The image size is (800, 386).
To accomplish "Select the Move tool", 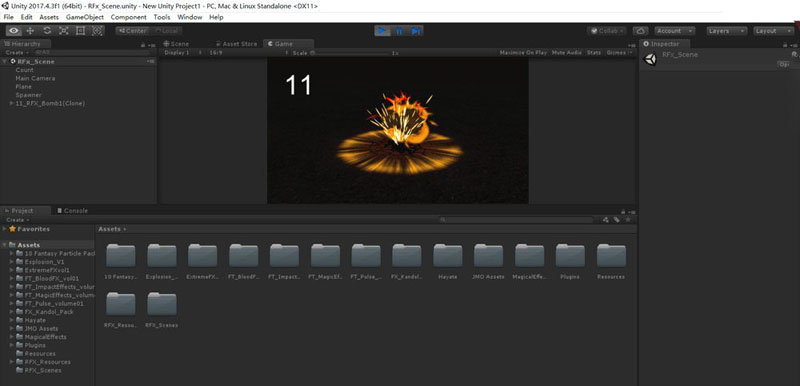I will coord(30,31).
